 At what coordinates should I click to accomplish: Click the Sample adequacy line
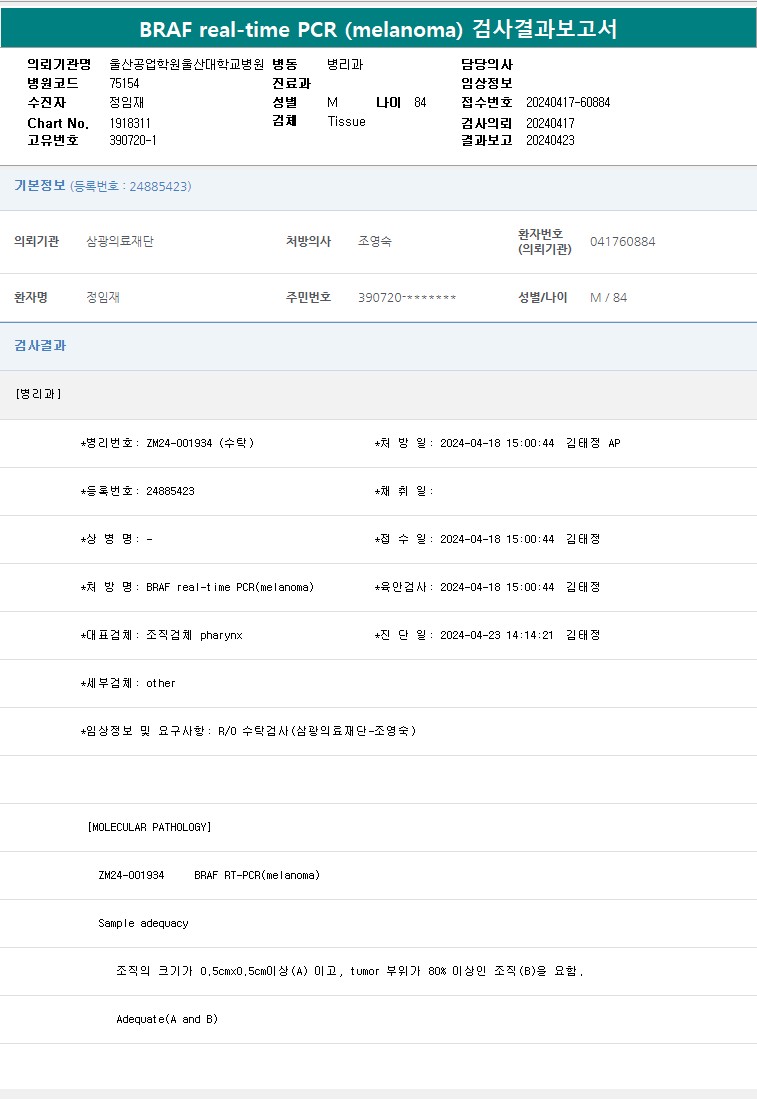(143, 923)
